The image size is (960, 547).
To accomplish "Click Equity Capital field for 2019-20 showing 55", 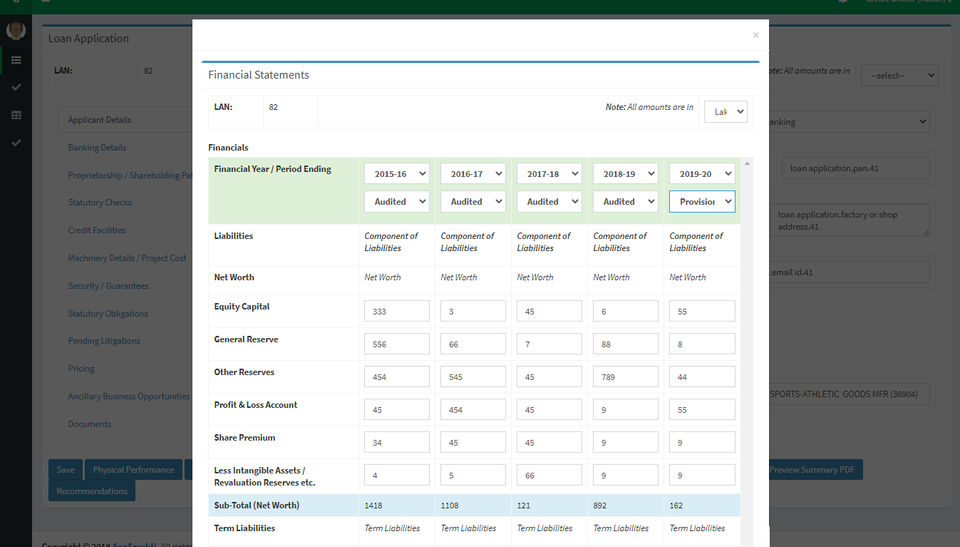I will pos(702,311).
